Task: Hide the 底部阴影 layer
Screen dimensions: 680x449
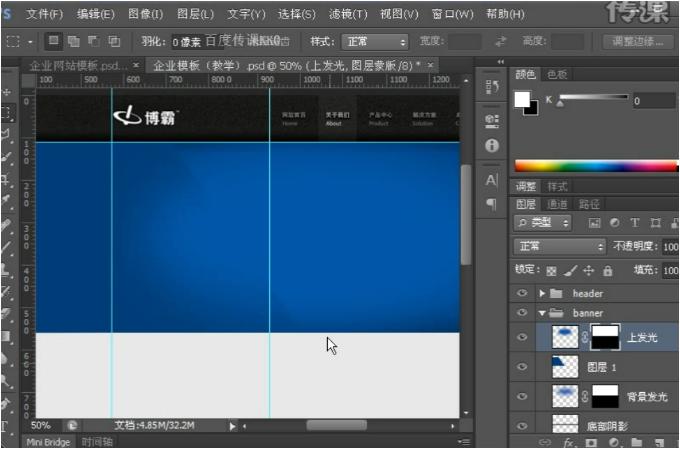Action: coord(523,426)
